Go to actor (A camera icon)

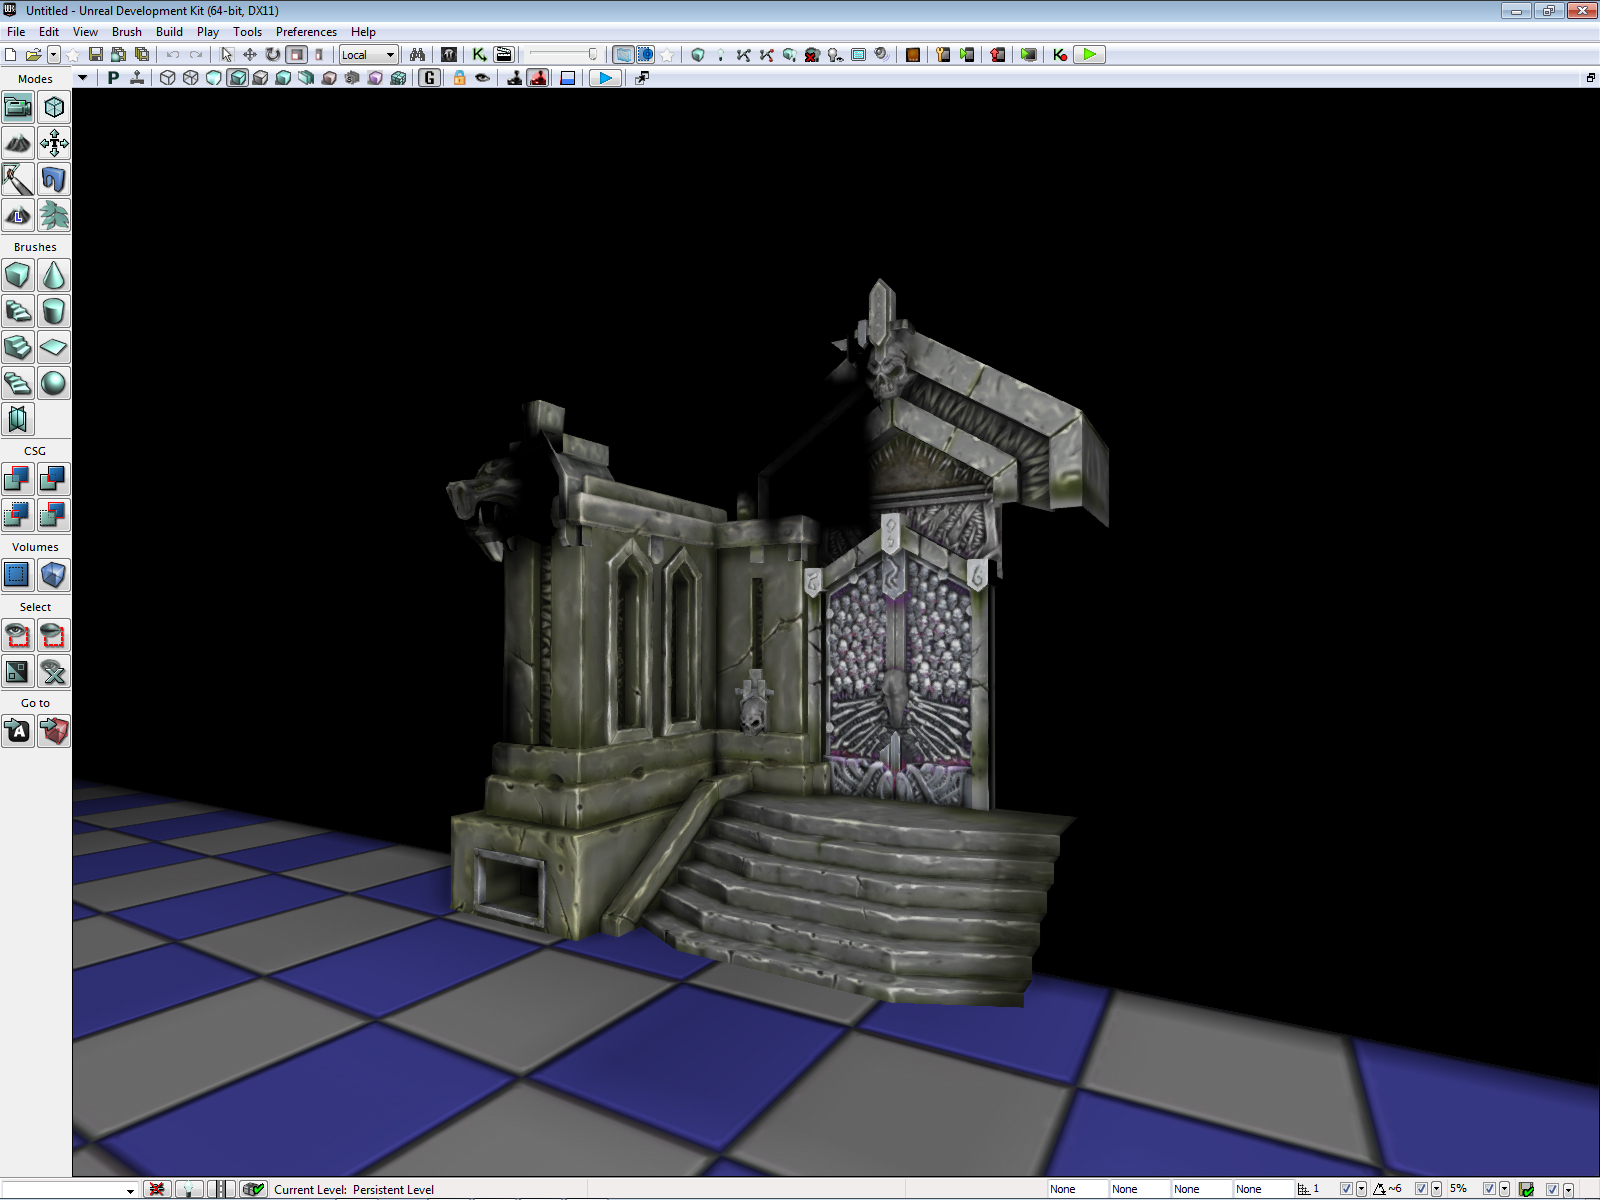click(18, 731)
